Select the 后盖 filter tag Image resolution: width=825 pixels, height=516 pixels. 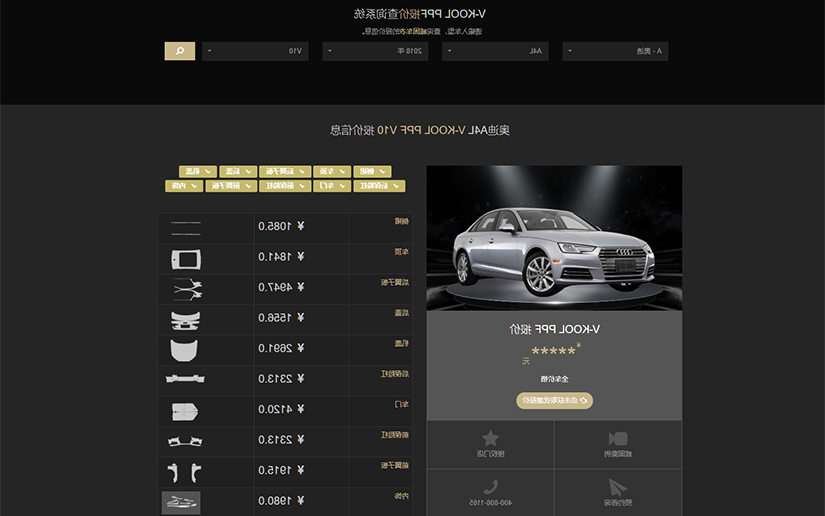[x=238, y=171]
